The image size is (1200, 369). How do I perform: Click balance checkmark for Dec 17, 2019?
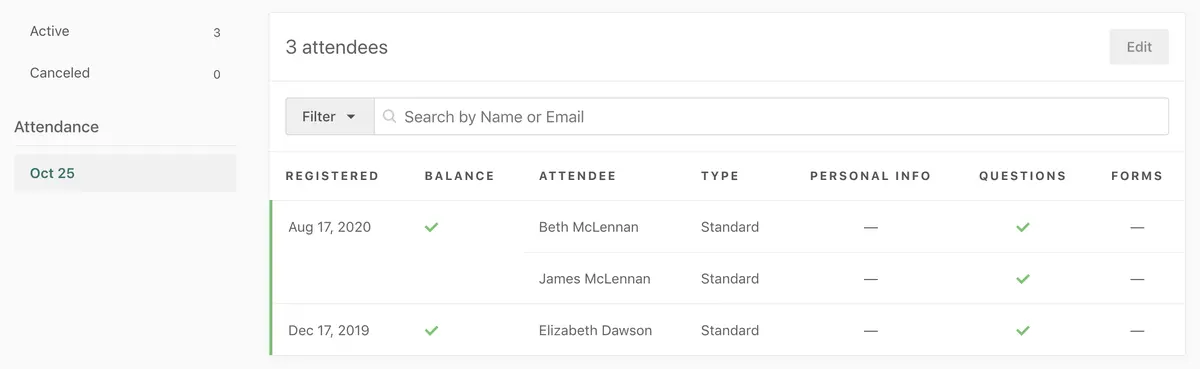point(431,330)
